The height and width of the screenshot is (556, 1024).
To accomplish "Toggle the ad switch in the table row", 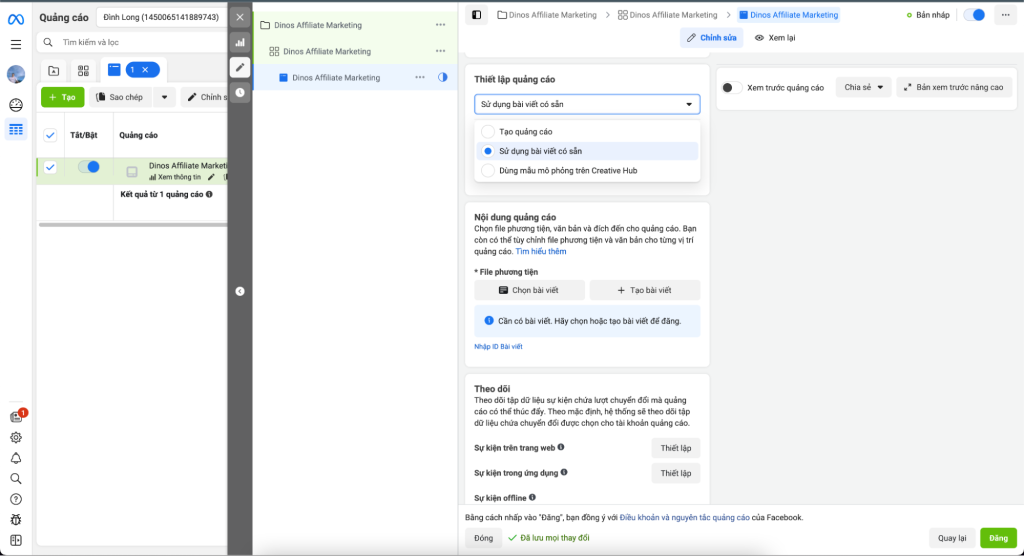I will (x=89, y=167).
